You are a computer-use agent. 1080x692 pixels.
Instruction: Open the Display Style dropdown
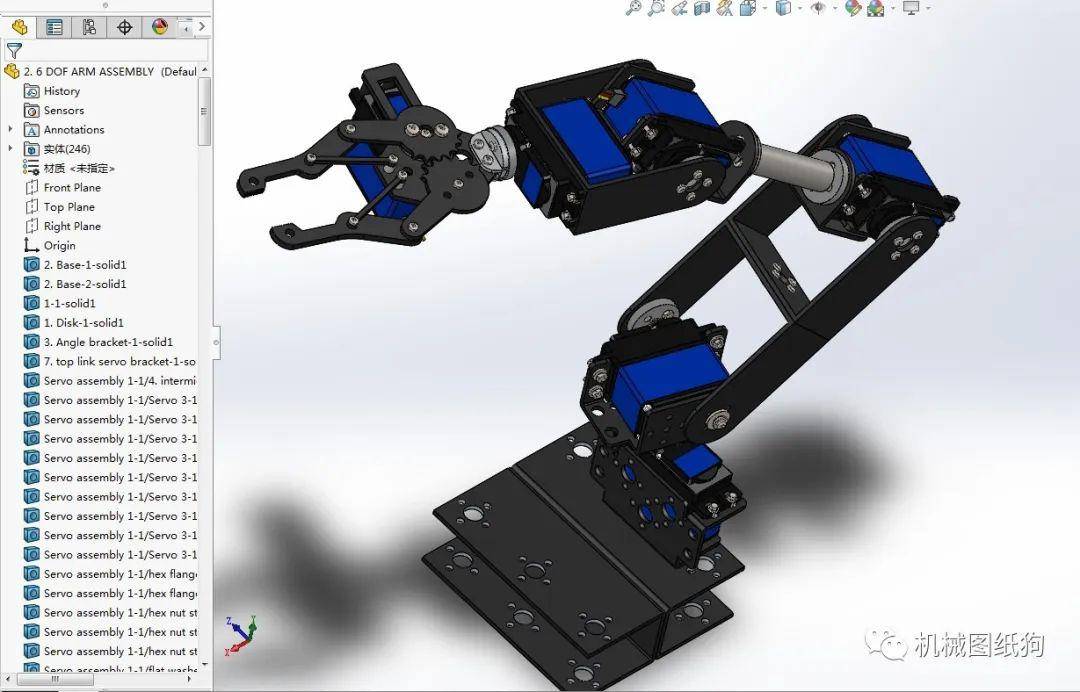[784, 8]
